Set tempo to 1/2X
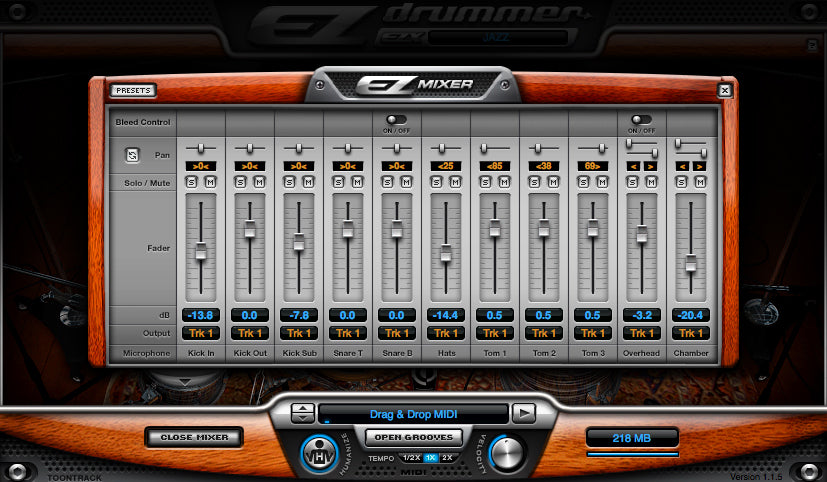The width and height of the screenshot is (827, 482). (410, 457)
